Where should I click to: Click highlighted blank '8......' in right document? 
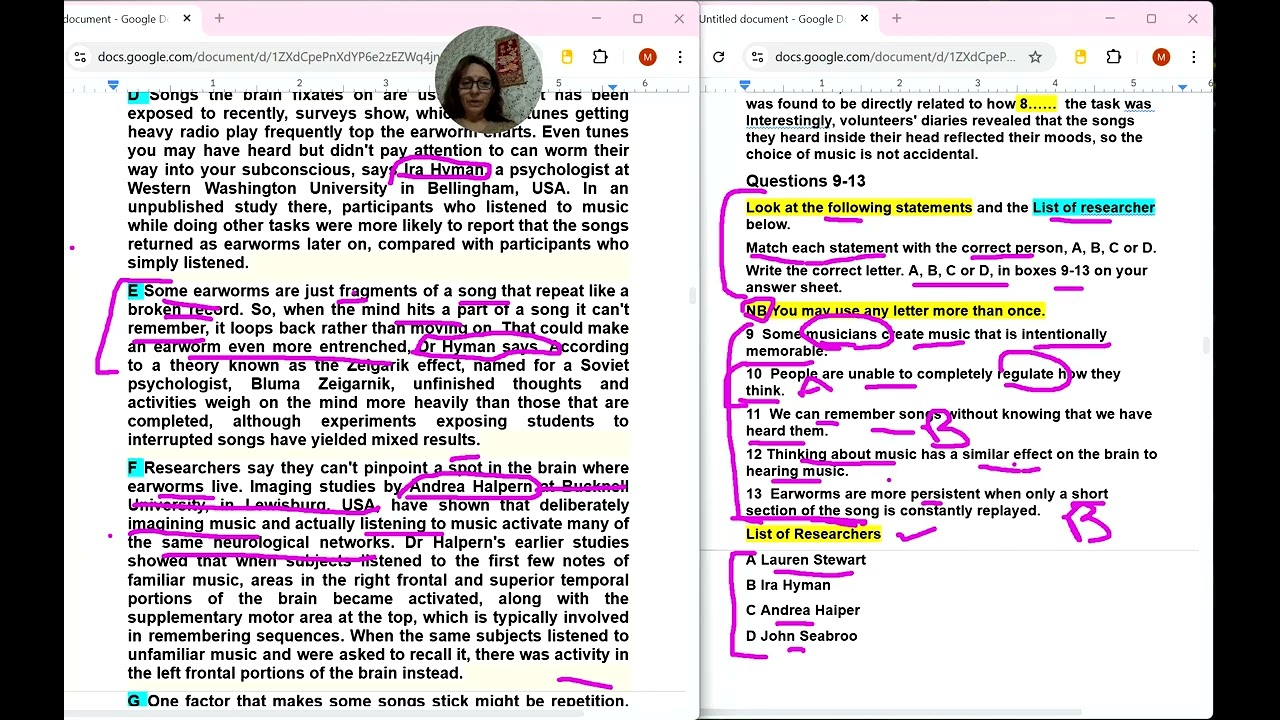(1037, 104)
